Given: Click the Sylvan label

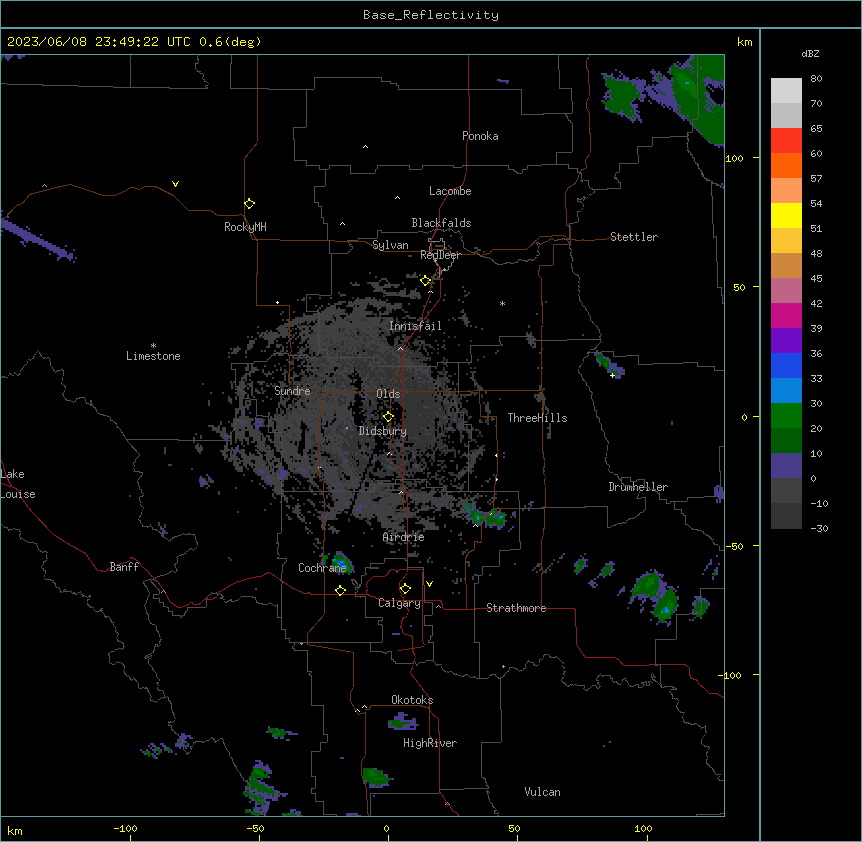Looking at the screenshot, I should click(390, 245).
